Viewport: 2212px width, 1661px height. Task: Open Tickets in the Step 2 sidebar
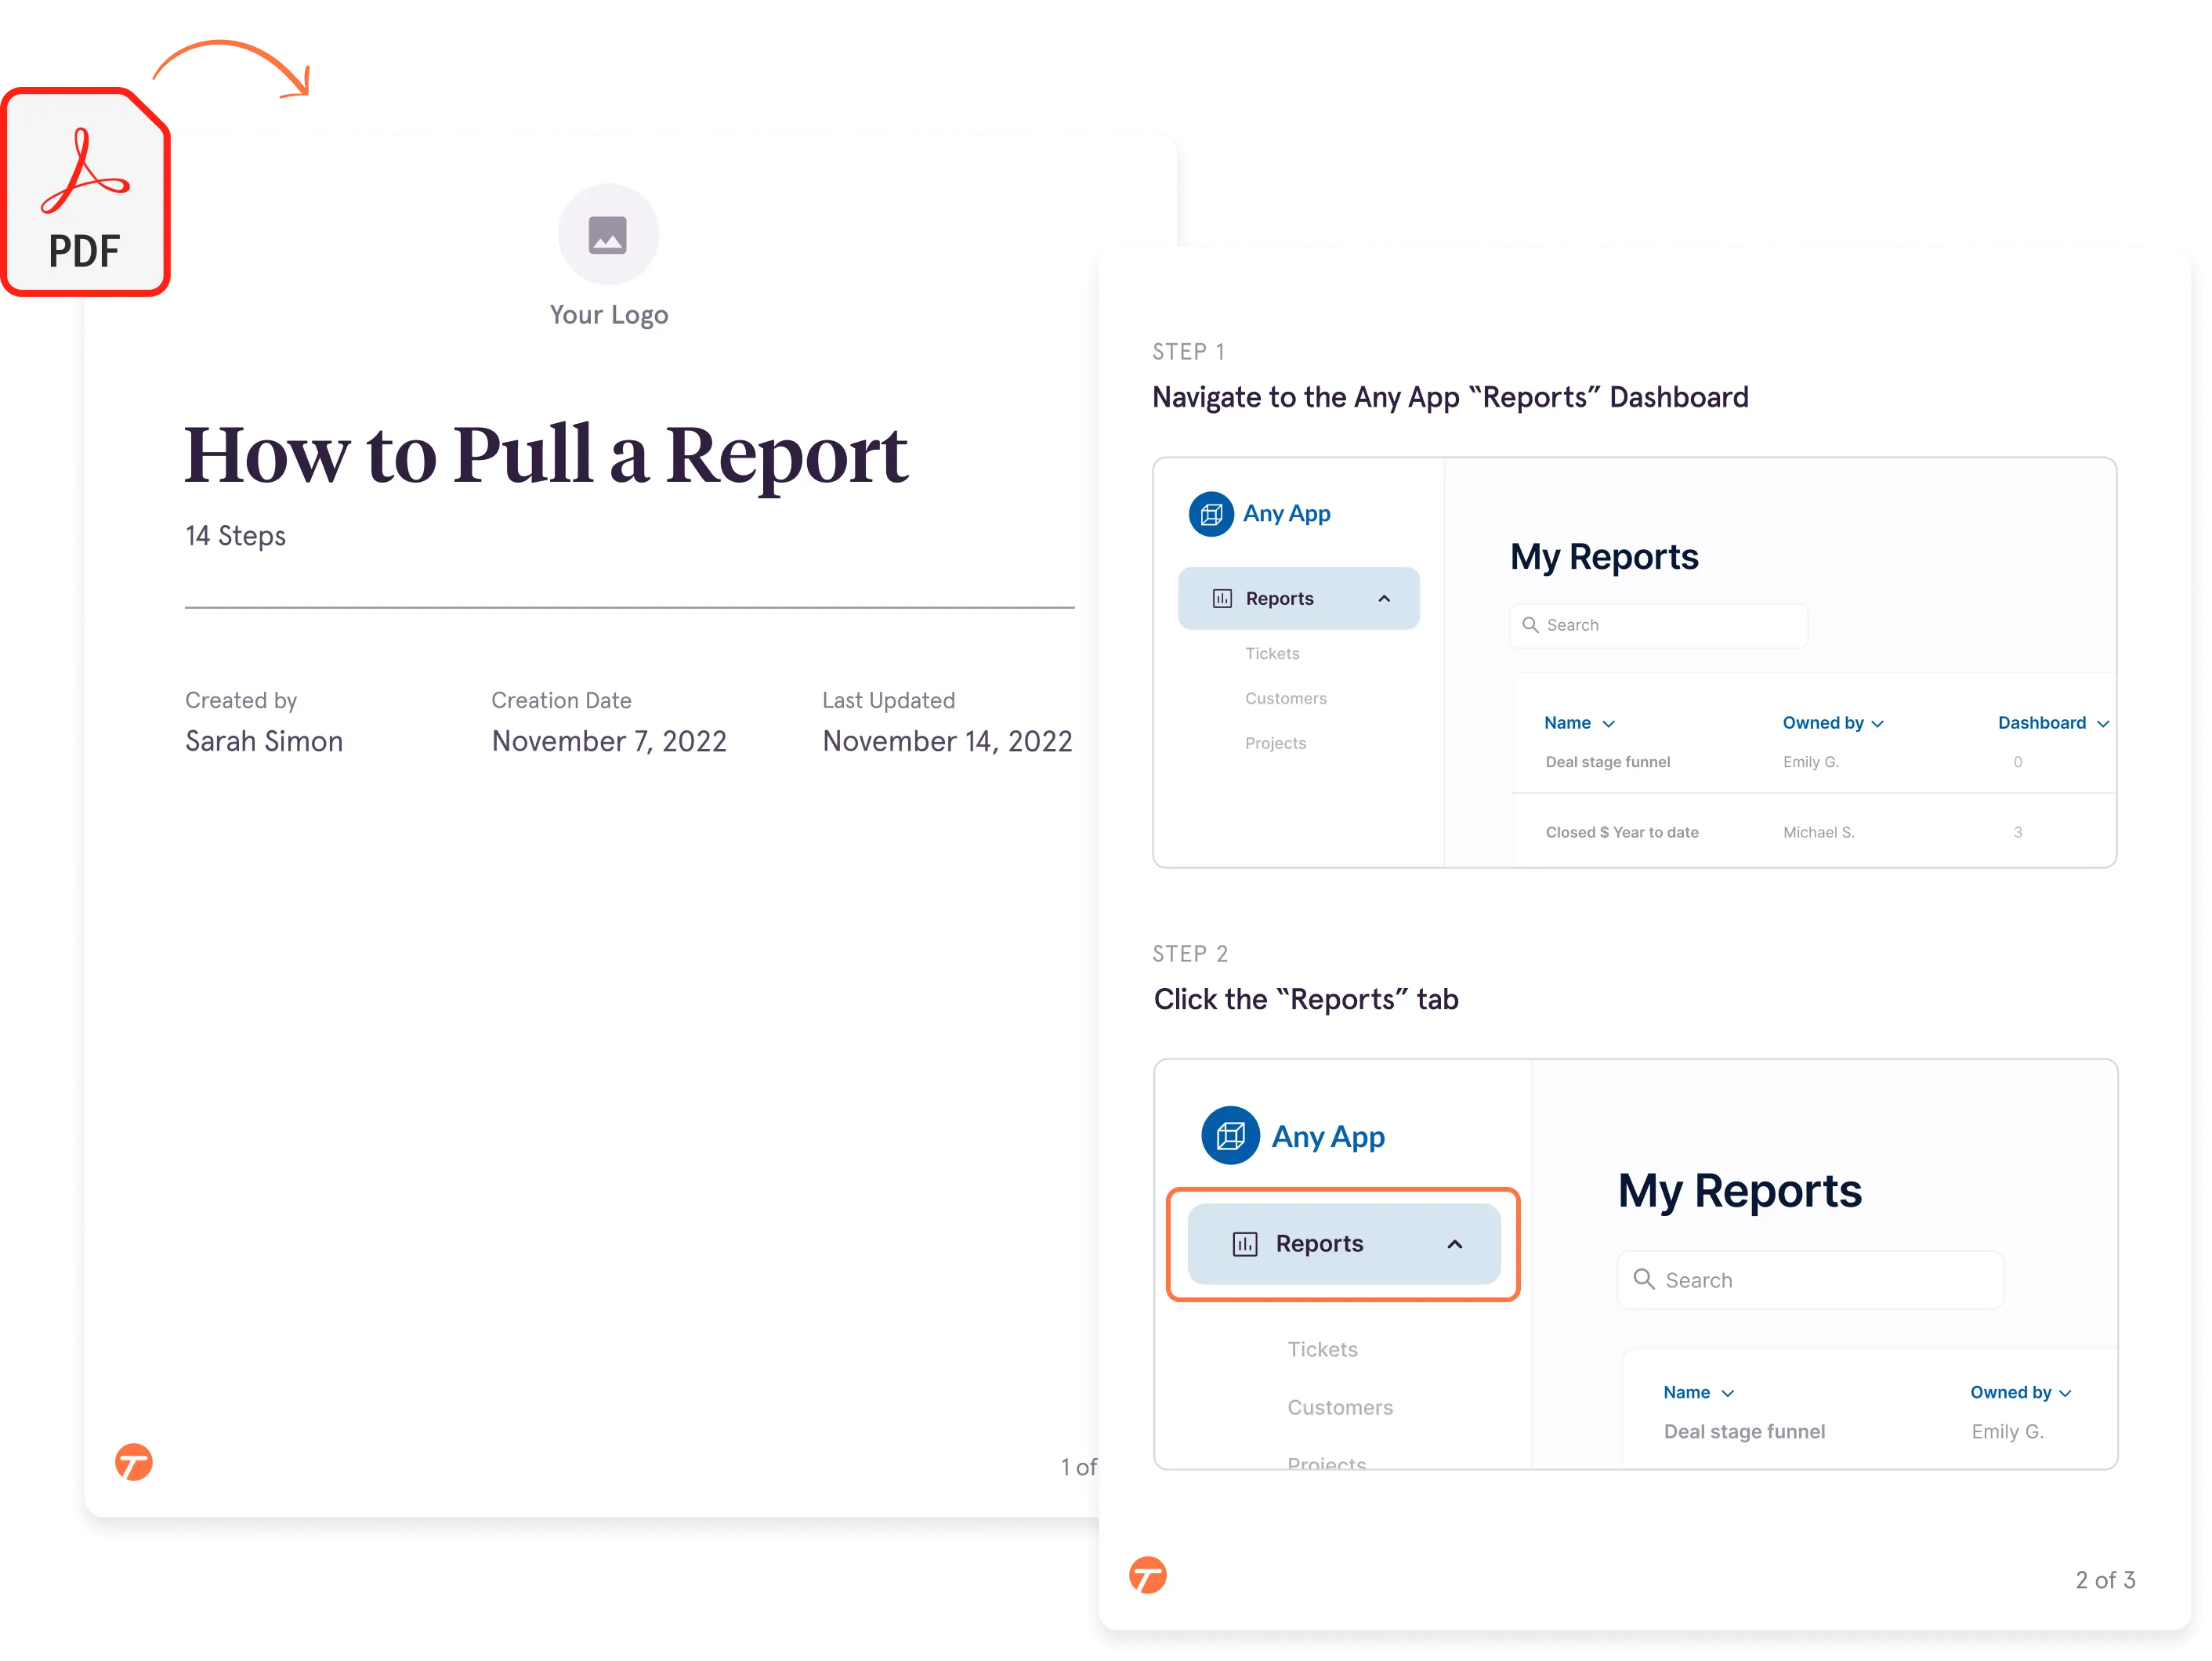pyautogui.click(x=1322, y=1349)
